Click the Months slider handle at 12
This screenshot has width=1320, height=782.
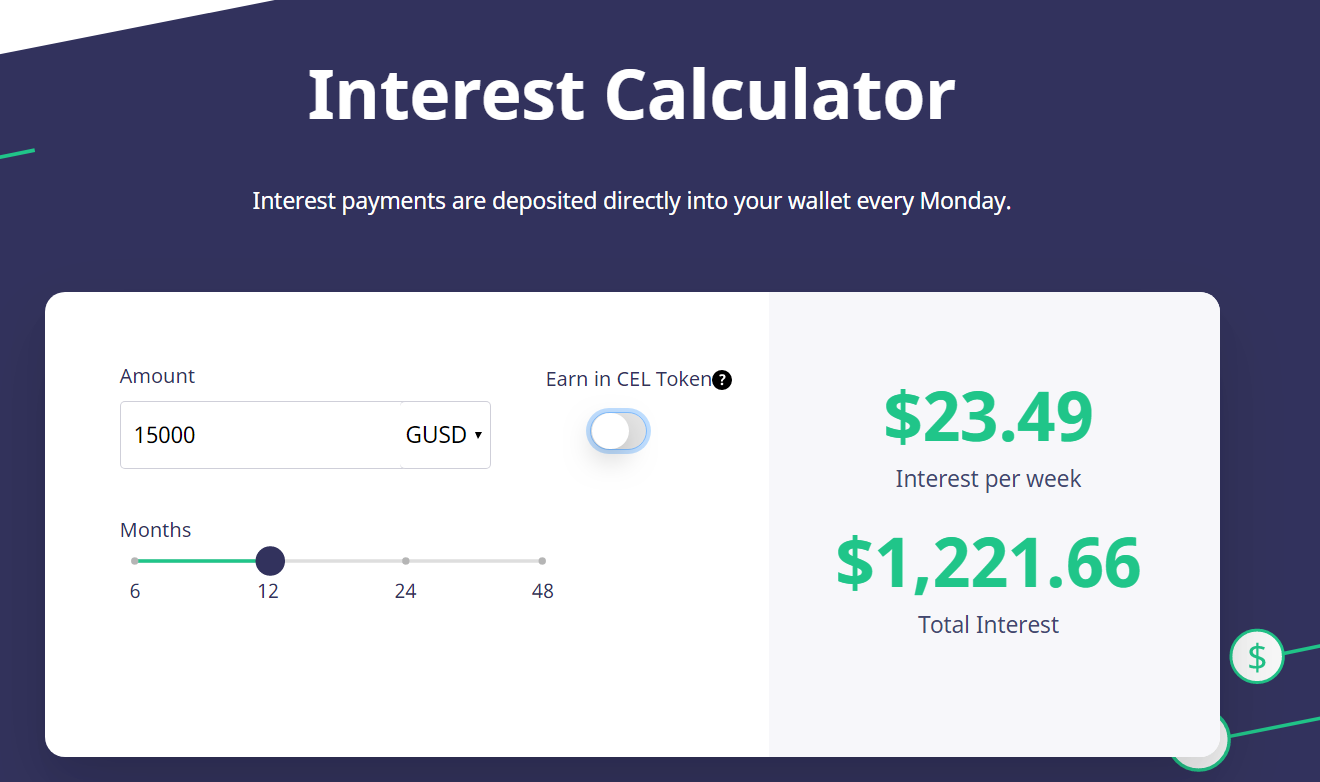click(270, 561)
